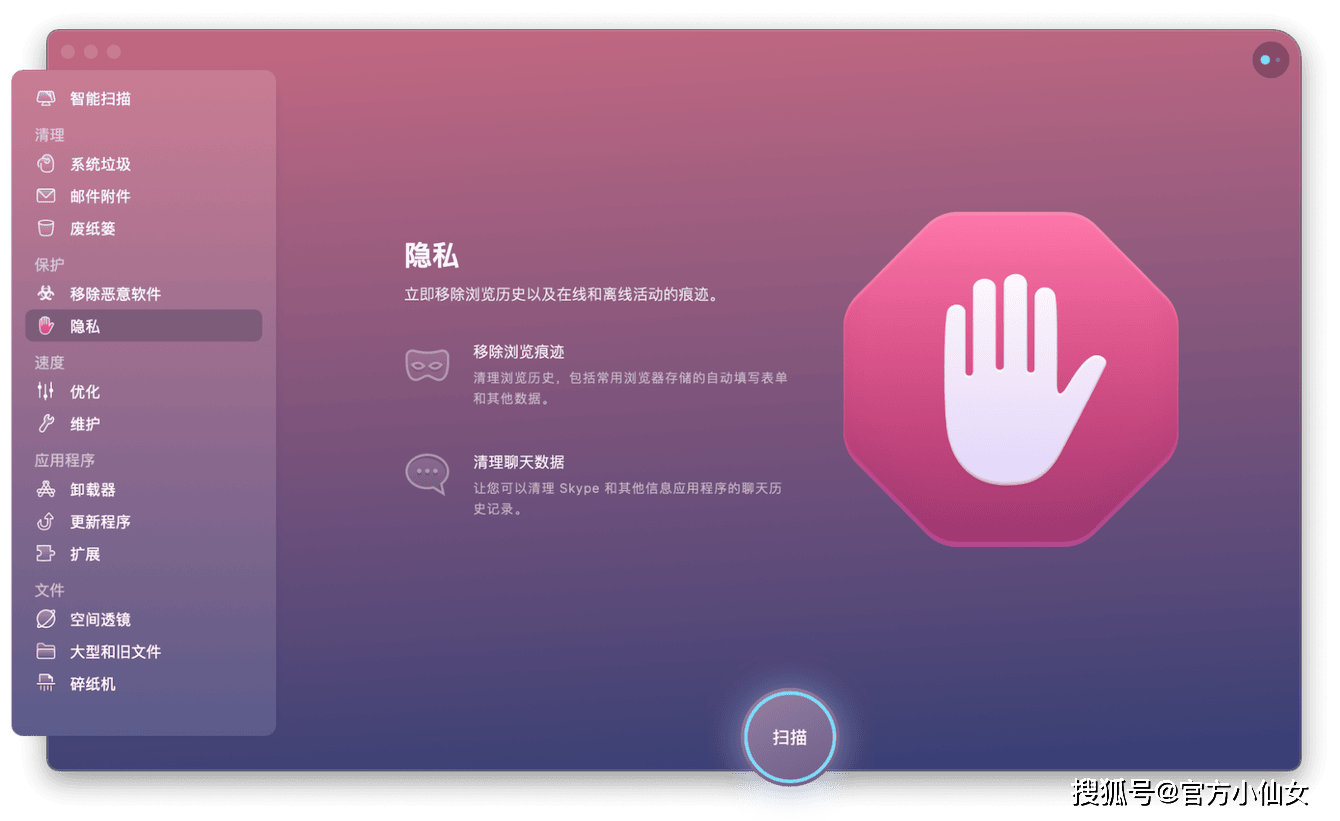1340x821 pixels.
Task: Click the Space Lens planet icon
Action: coord(45,619)
